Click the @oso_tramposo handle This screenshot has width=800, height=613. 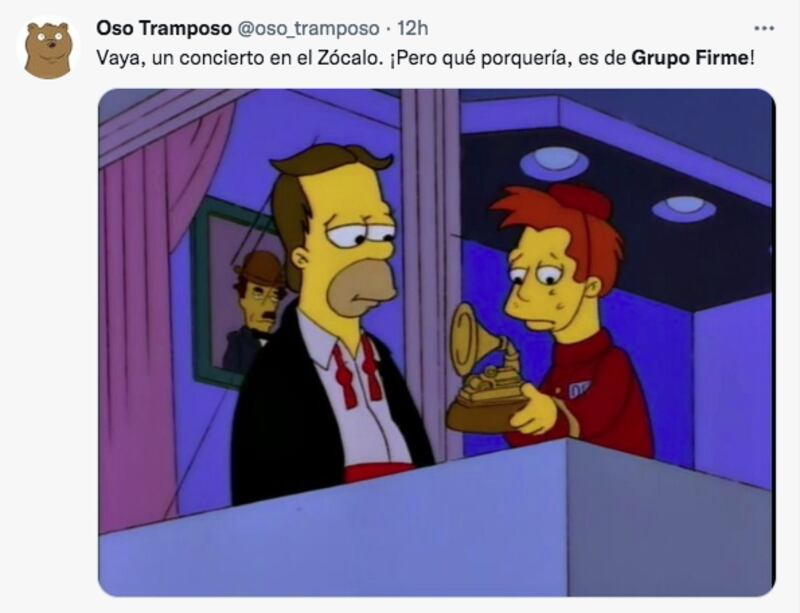(x=308, y=29)
